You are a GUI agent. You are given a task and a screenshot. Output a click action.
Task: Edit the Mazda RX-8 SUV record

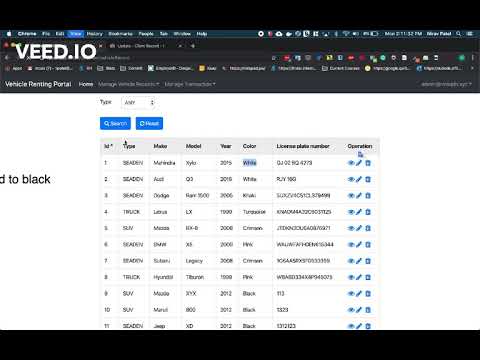click(359, 228)
